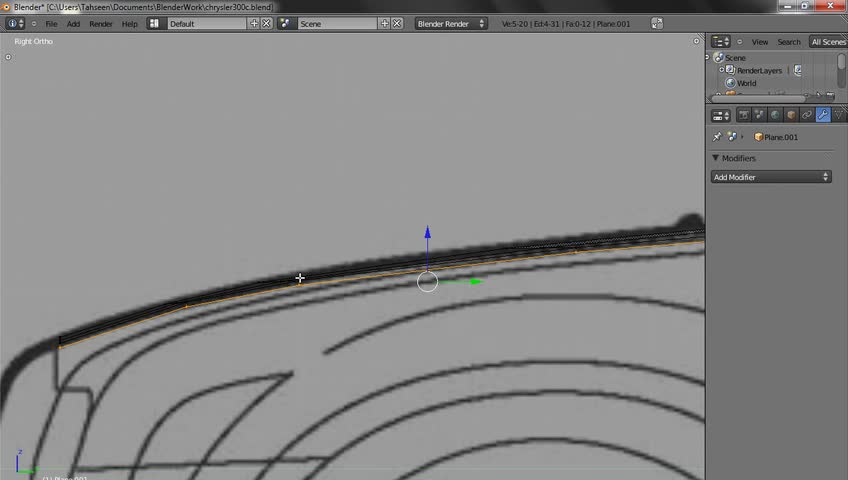The image size is (848, 480).
Task: Delete the Default screen layout
Action: click(x=266, y=23)
